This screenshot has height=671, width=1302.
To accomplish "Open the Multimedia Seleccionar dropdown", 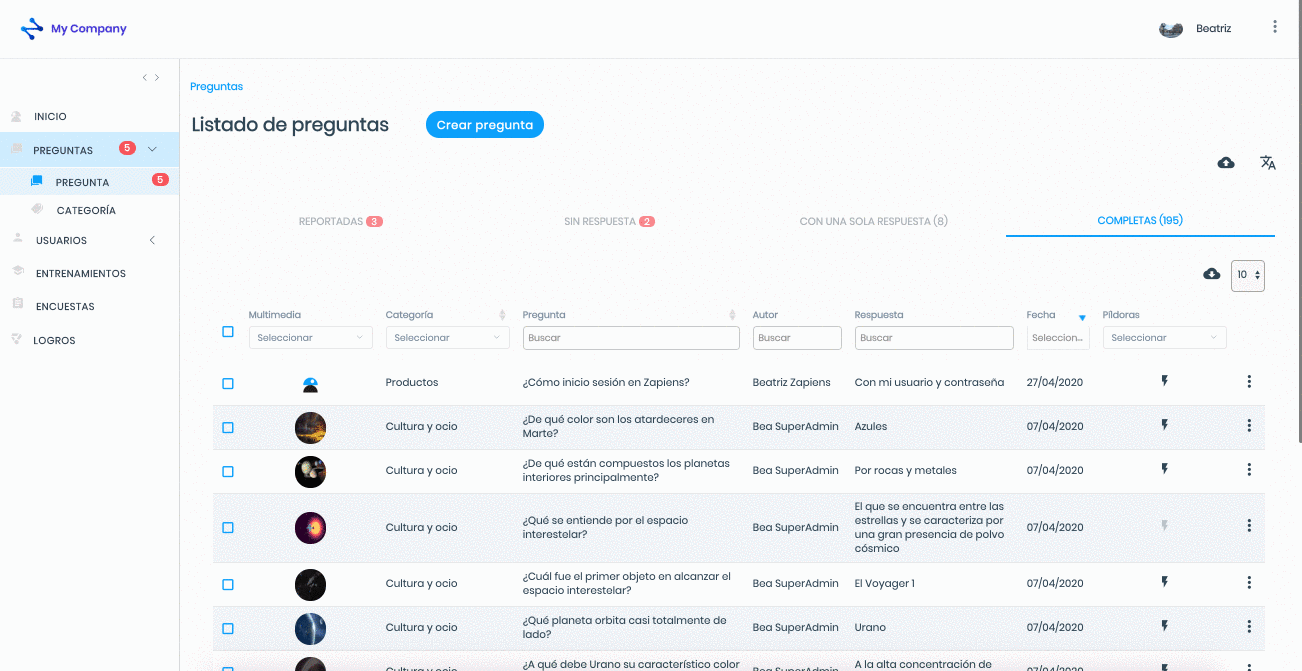I will click(310, 338).
